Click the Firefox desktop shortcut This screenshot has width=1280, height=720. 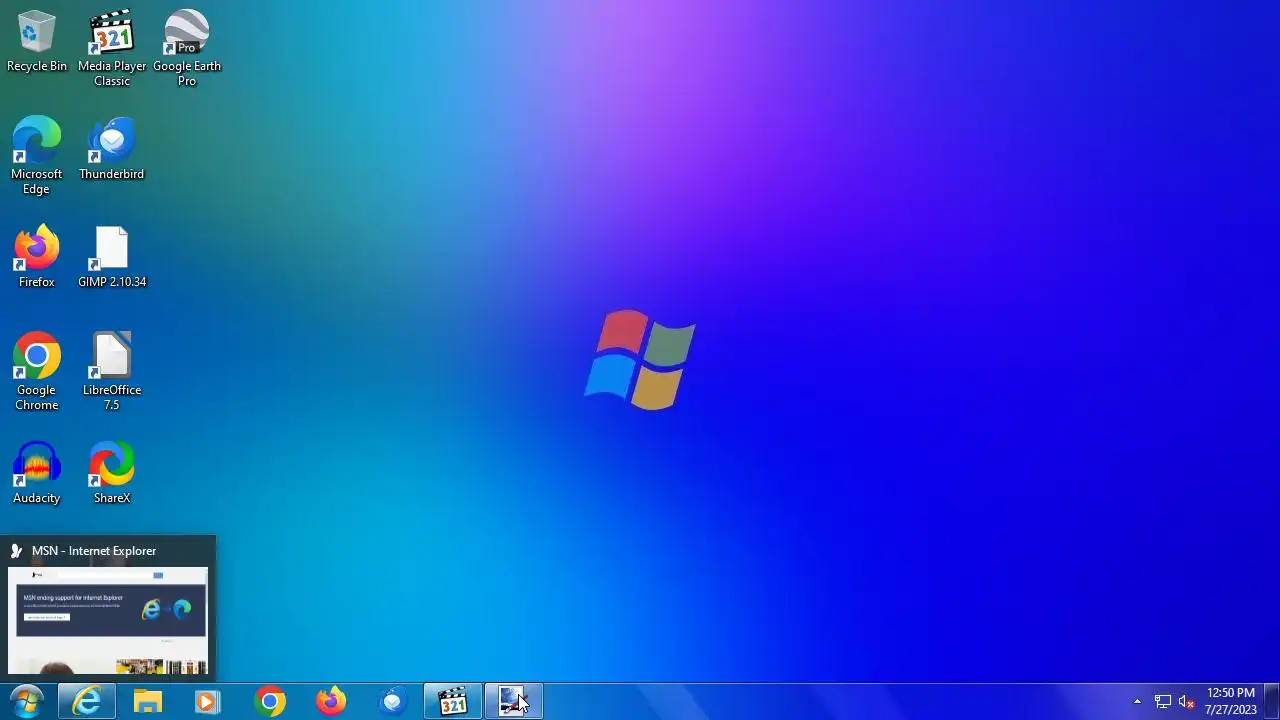pyautogui.click(x=37, y=257)
